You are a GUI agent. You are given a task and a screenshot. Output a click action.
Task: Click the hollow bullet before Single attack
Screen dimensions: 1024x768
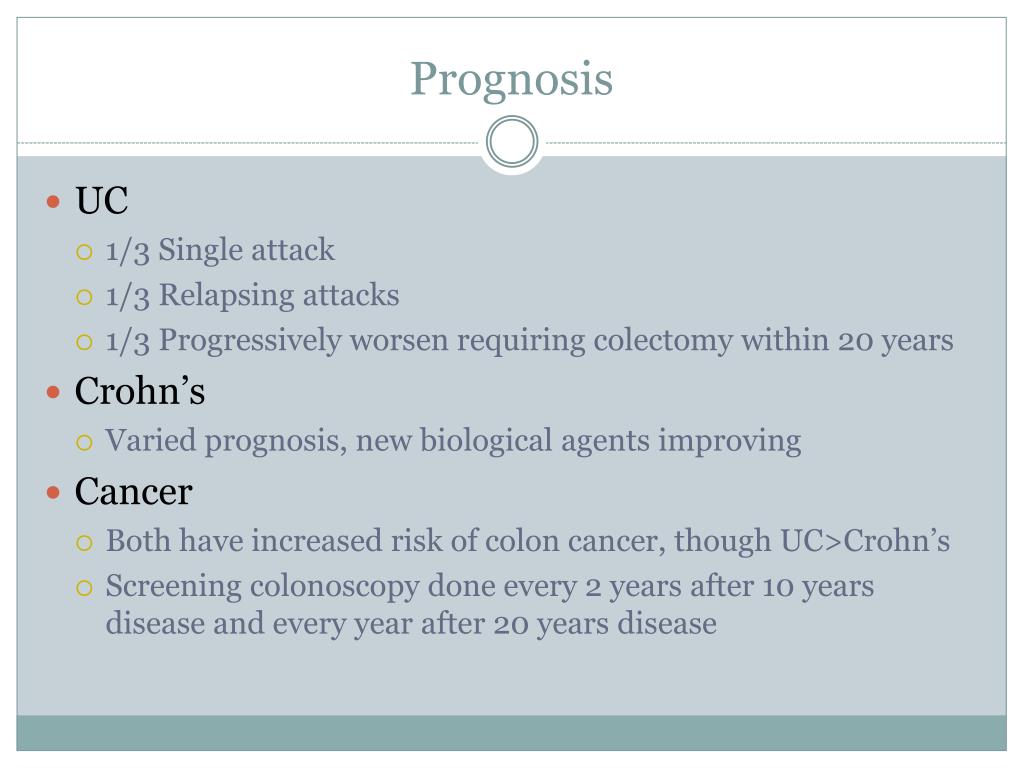(85, 251)
